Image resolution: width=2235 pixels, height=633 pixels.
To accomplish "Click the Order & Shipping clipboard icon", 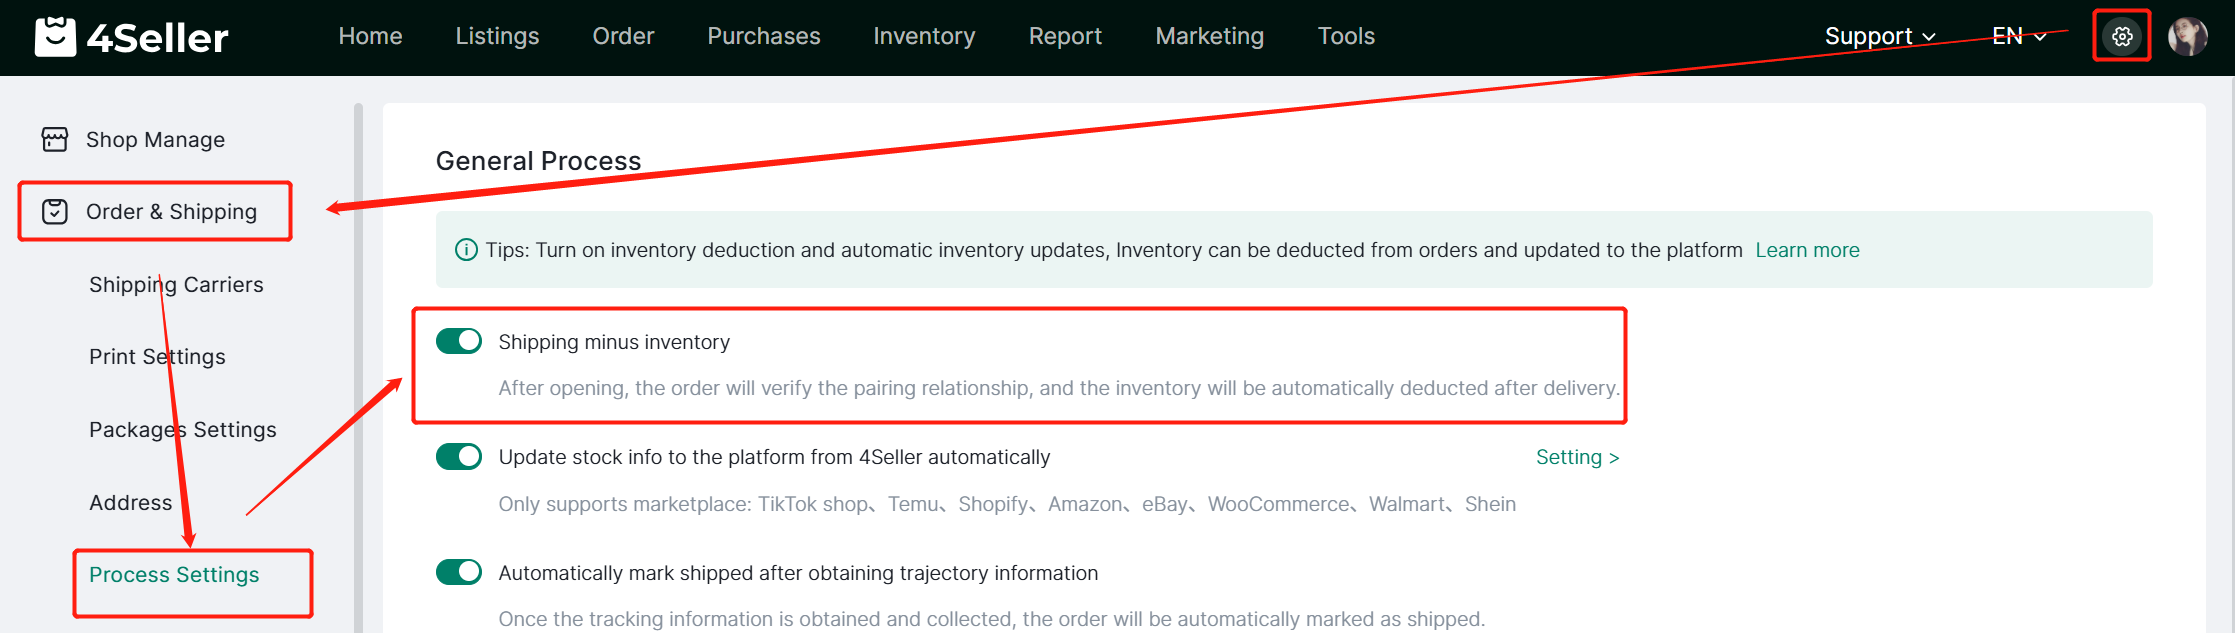I will pyautogui.click(x=55, y=212).
